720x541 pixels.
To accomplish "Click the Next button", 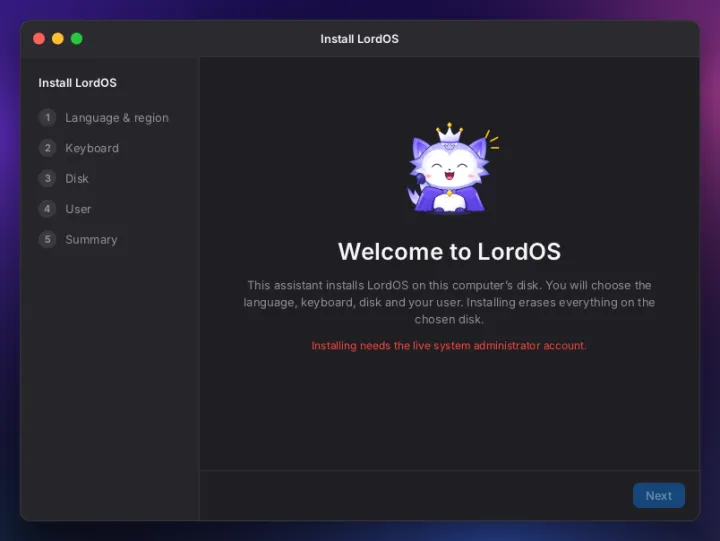I will 658,496.
